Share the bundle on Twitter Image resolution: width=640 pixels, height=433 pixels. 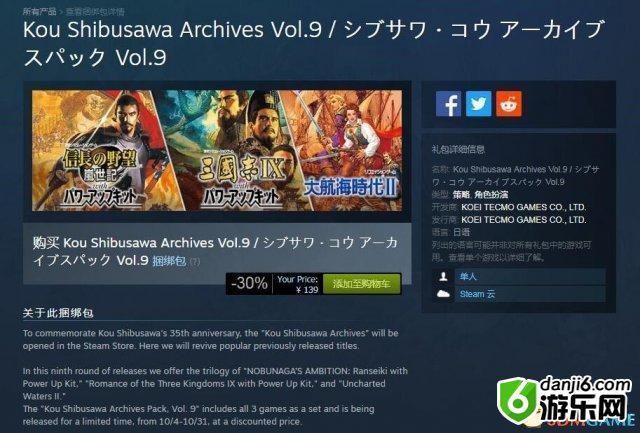[x=478, y=104]
